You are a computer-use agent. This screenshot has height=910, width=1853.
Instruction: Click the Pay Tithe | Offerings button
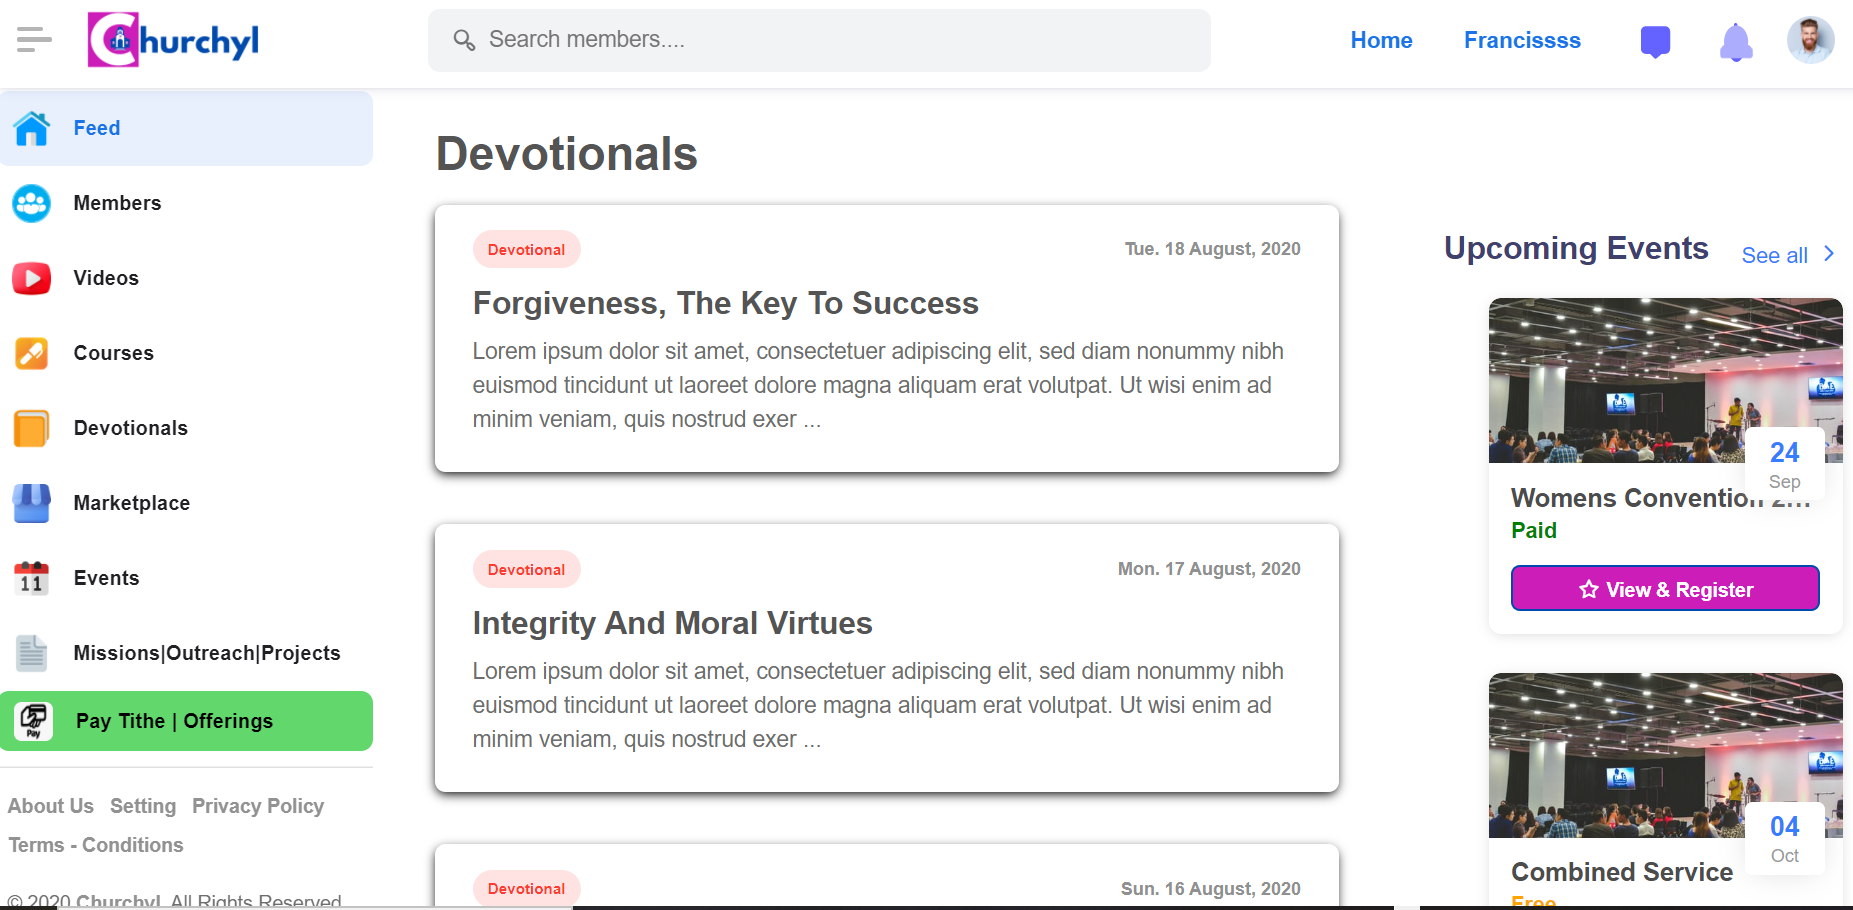coord(186,721)
